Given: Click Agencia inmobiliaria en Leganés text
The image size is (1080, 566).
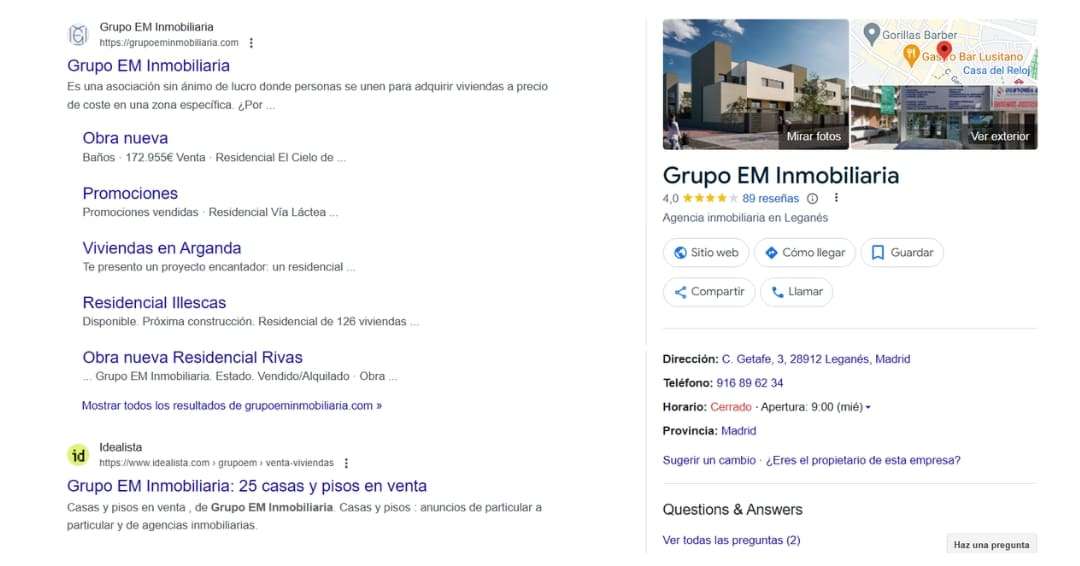Looking at the screenshot, I should point(745,218).
